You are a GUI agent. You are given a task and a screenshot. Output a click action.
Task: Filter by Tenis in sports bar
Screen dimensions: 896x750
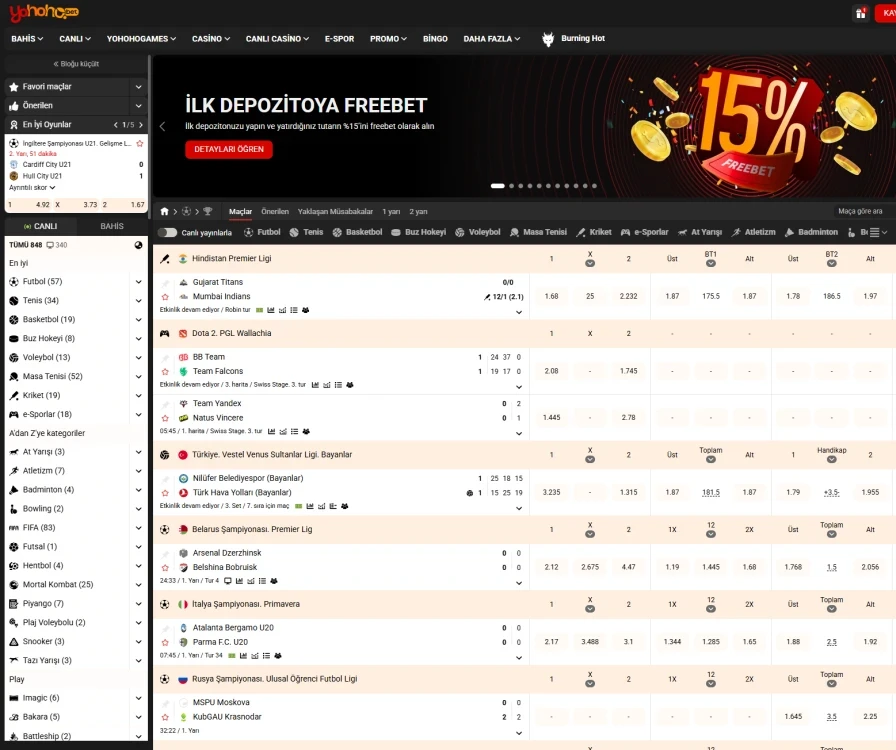coord(306,232)
